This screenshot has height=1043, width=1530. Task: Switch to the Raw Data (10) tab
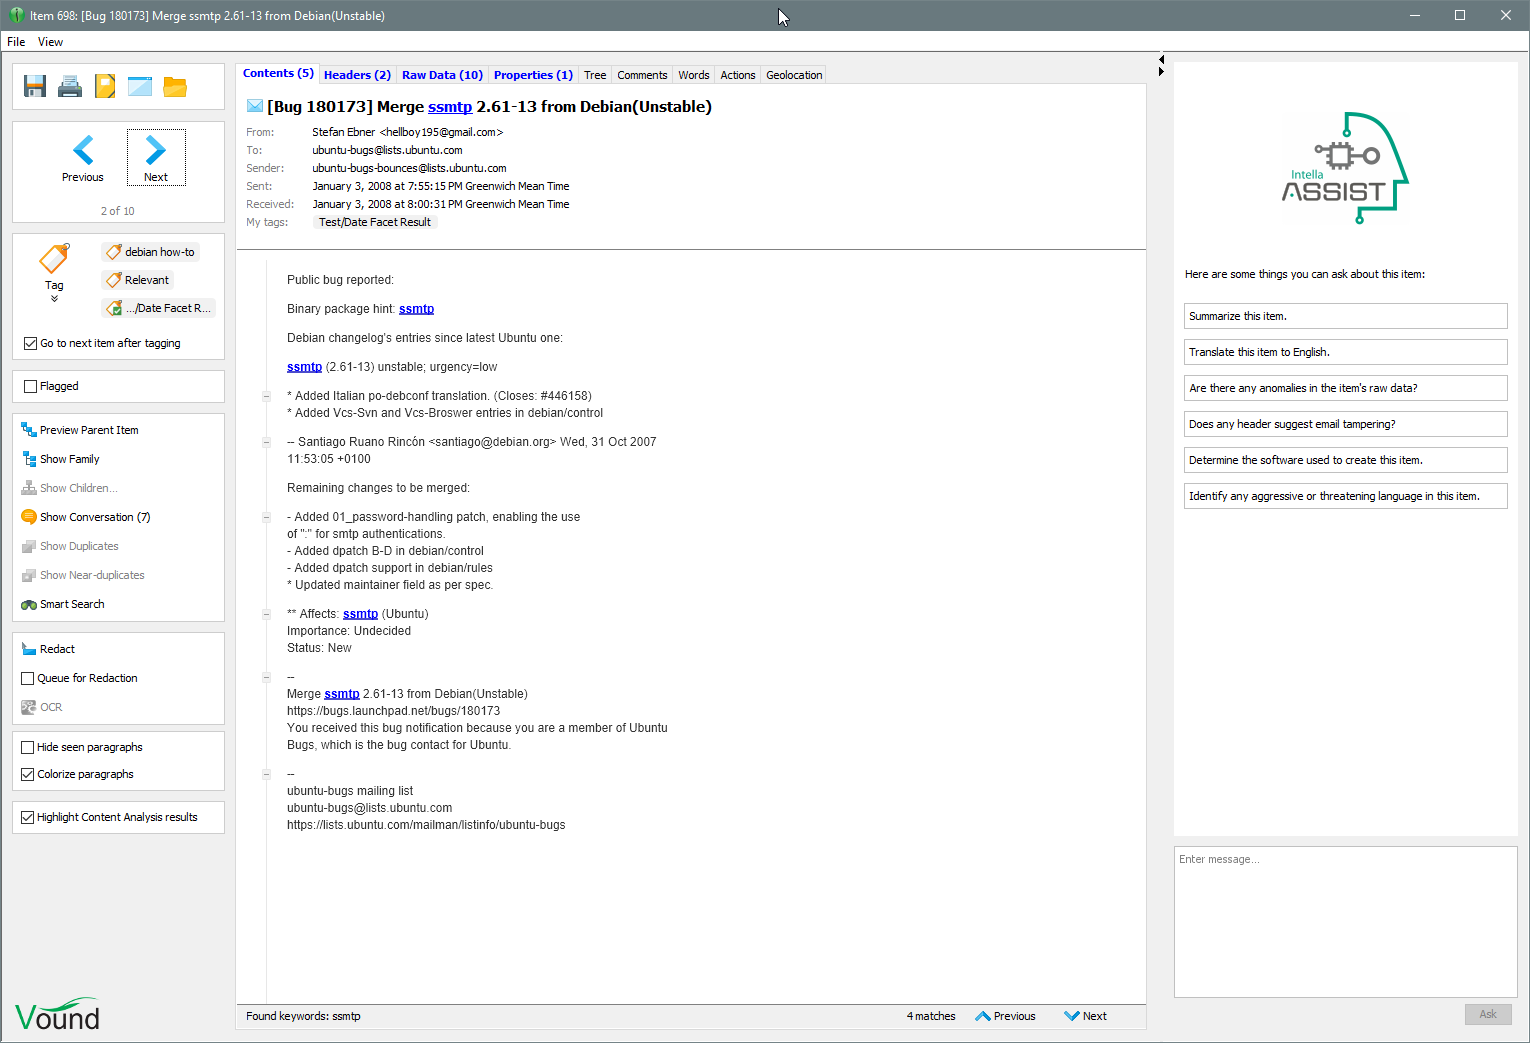click(x=442, y=75)
